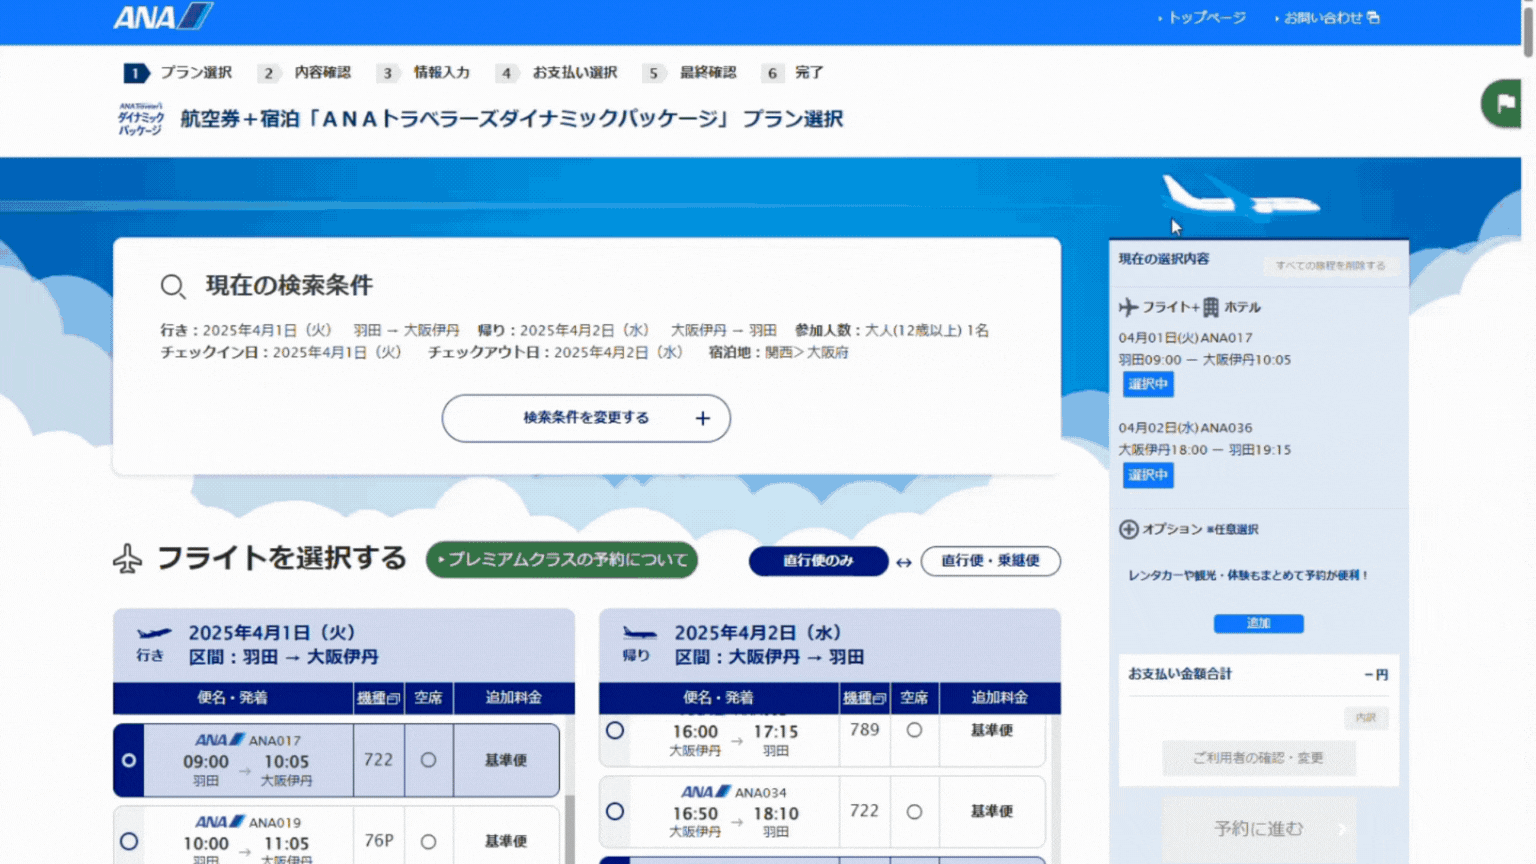Open the outbound 機種 column header link
The image size is (1536, 864).
pyautogui.click(x=378, y=698)
